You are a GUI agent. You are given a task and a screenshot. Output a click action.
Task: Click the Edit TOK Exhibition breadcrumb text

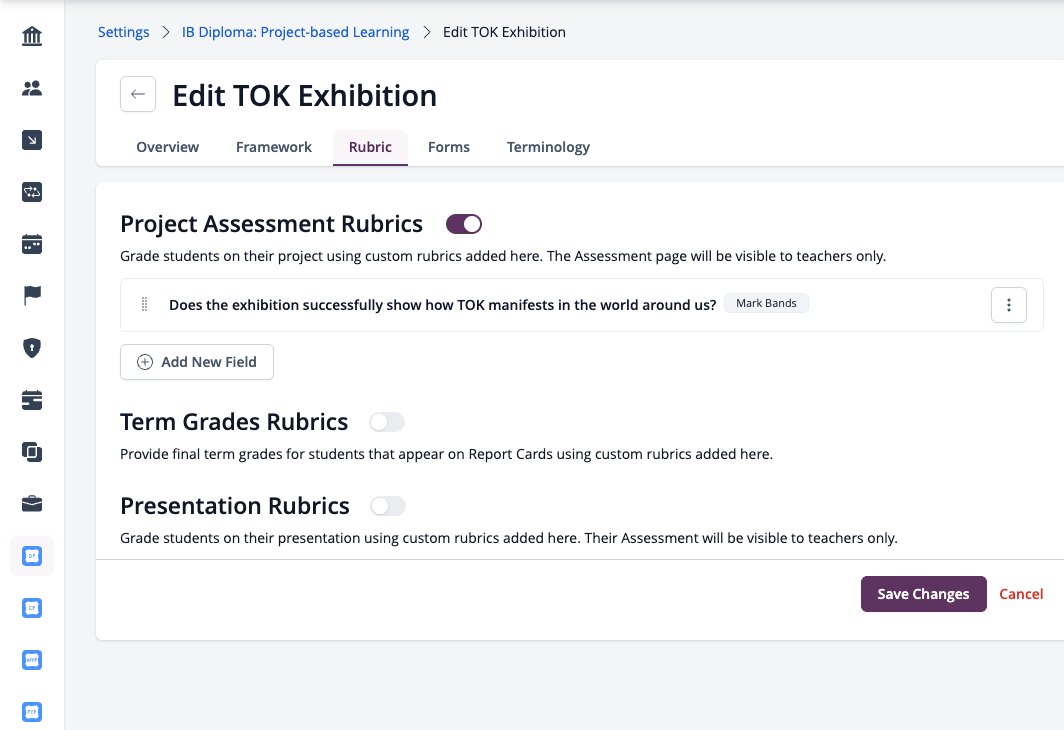tap(504, 32)
